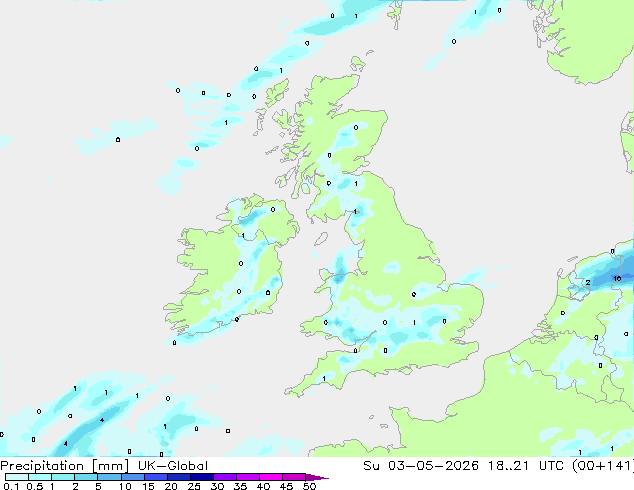
Task: Click the date 'Su 03-05-2026' text
Action: (x=421, y=466)
